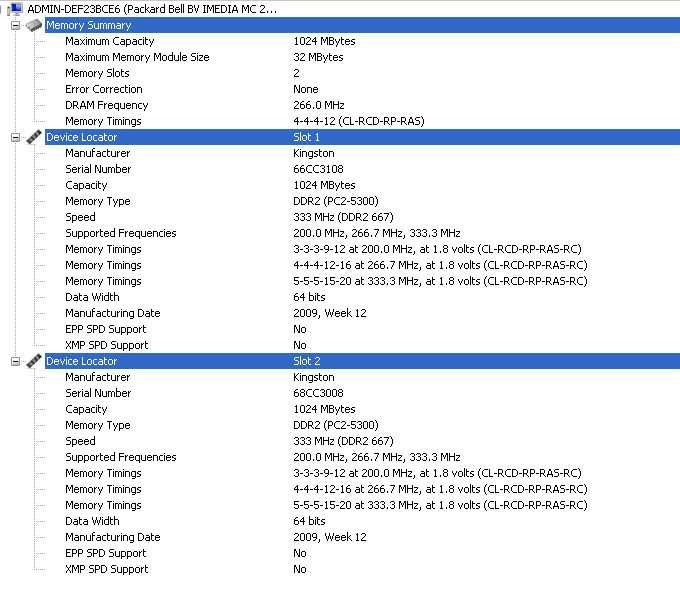Select the Maximum Capacity row
This screenshot has width=680, height=613.
110,41
